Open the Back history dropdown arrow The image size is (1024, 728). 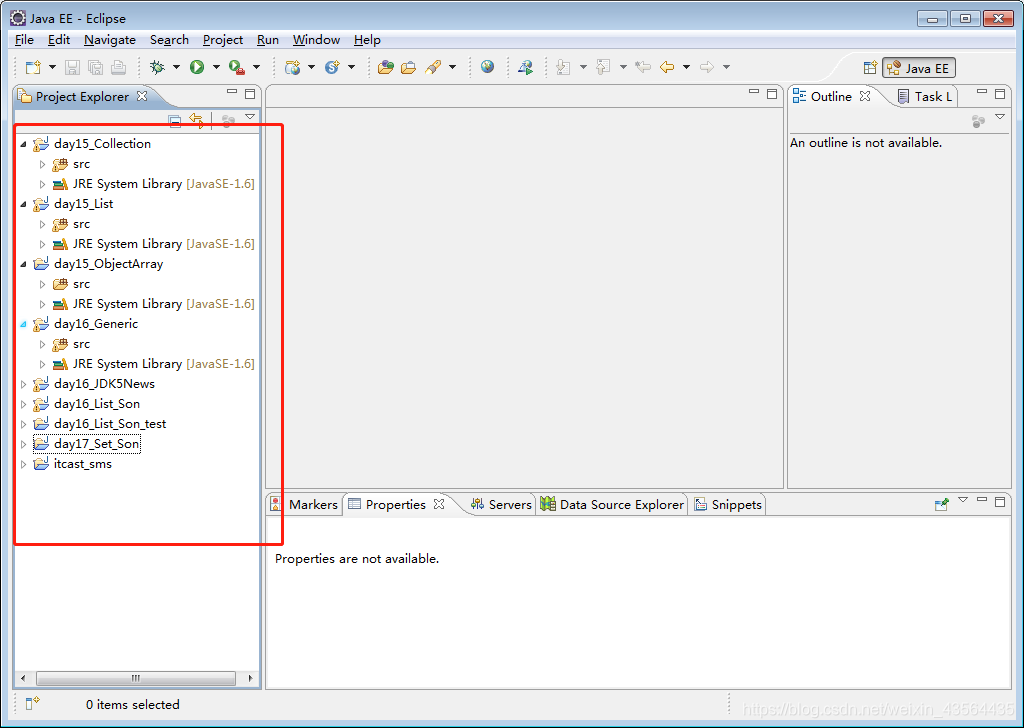click(x=686, y=67)
